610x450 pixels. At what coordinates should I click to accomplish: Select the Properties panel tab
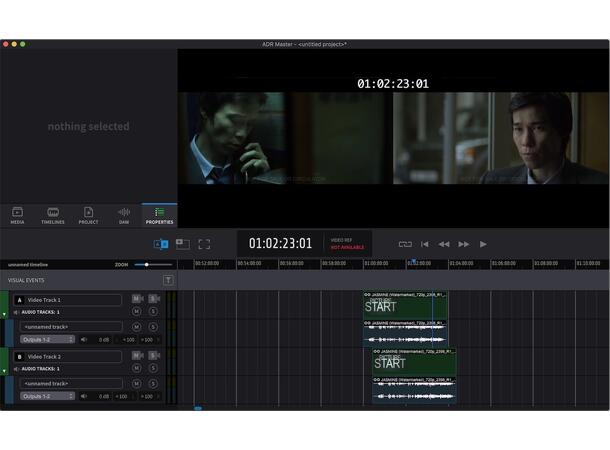160,215
